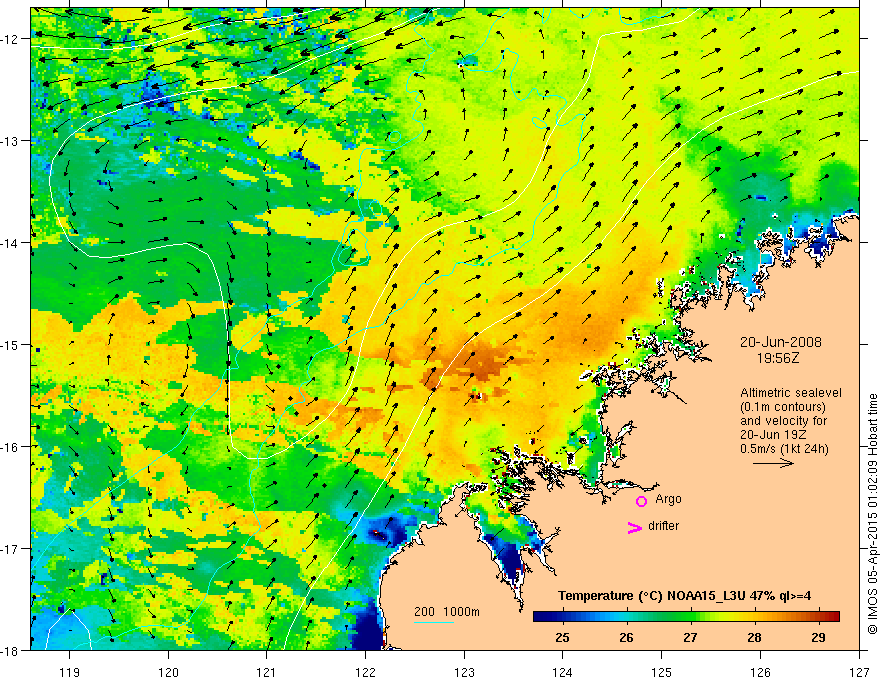Image resolution: width=880 pixels, height=680 pixels.
Task: Click the 'drifter' legend label
Action: point(663,526)
